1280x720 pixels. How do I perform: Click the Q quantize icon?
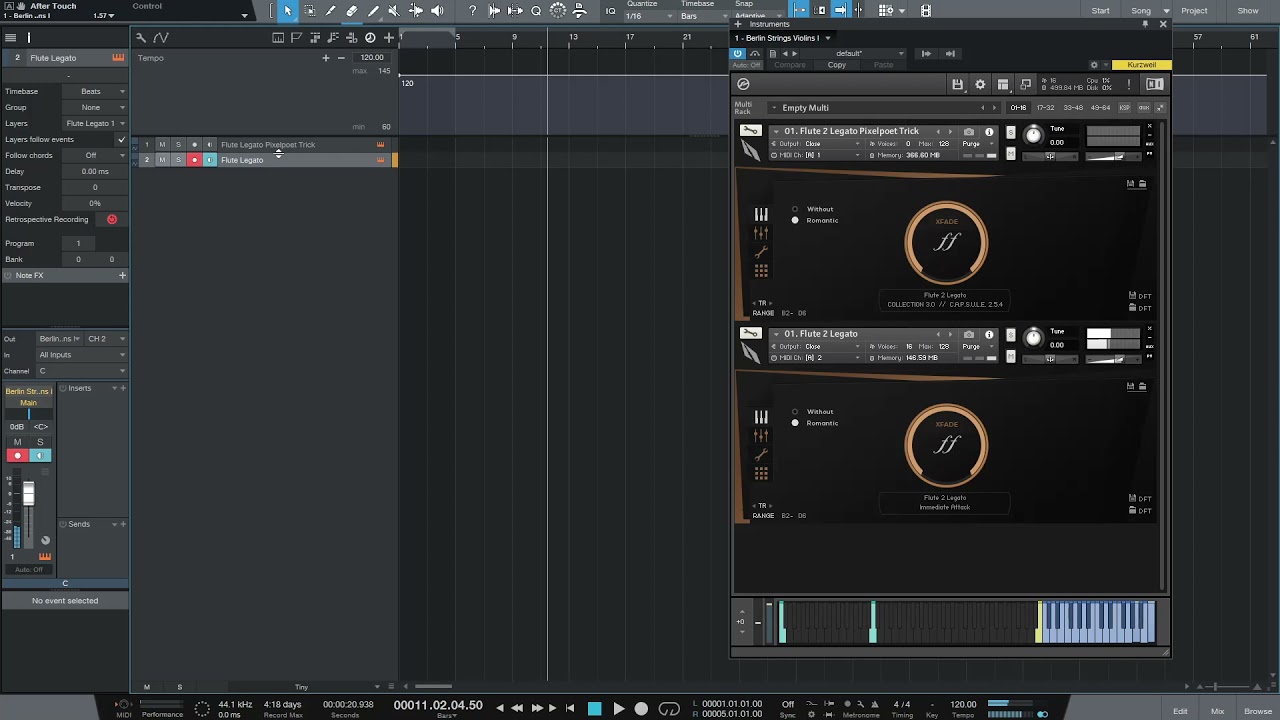(536, 11)
